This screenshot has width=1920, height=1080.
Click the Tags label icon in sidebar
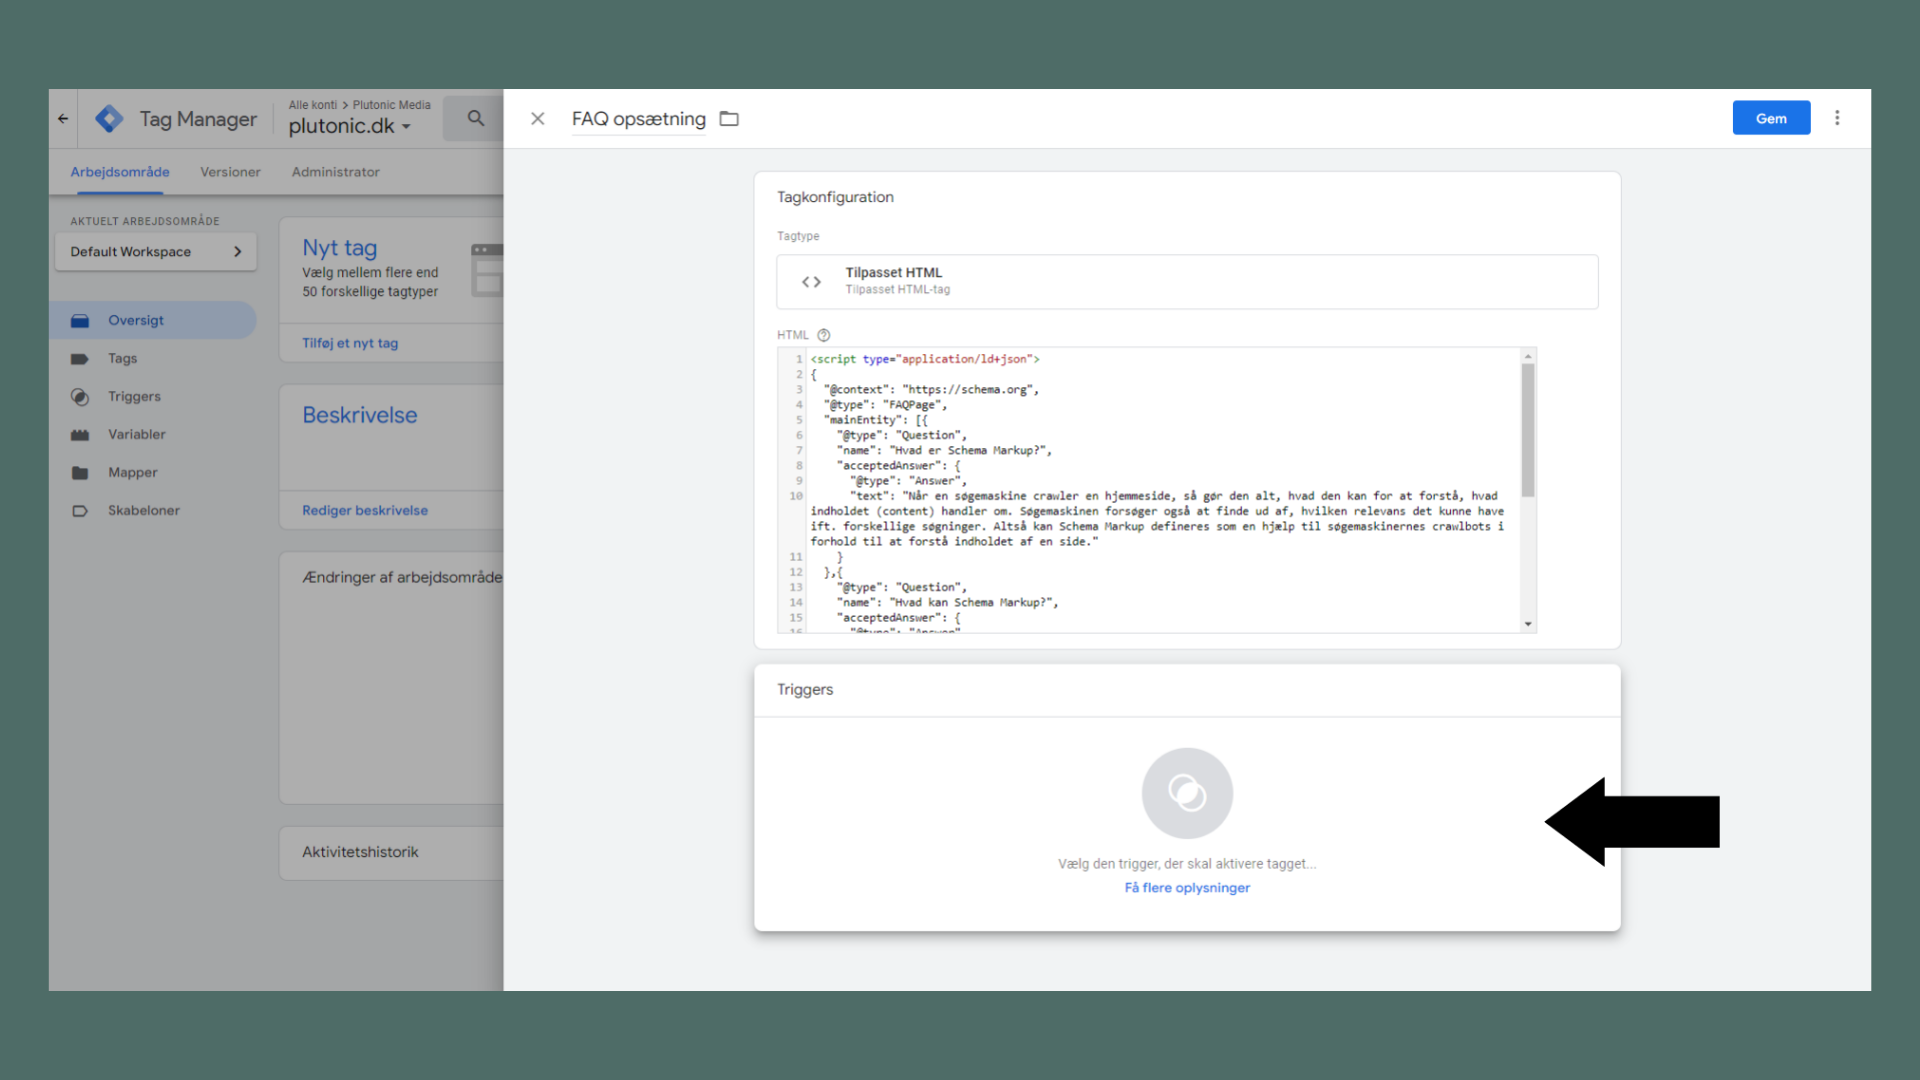tap(80, 359)
